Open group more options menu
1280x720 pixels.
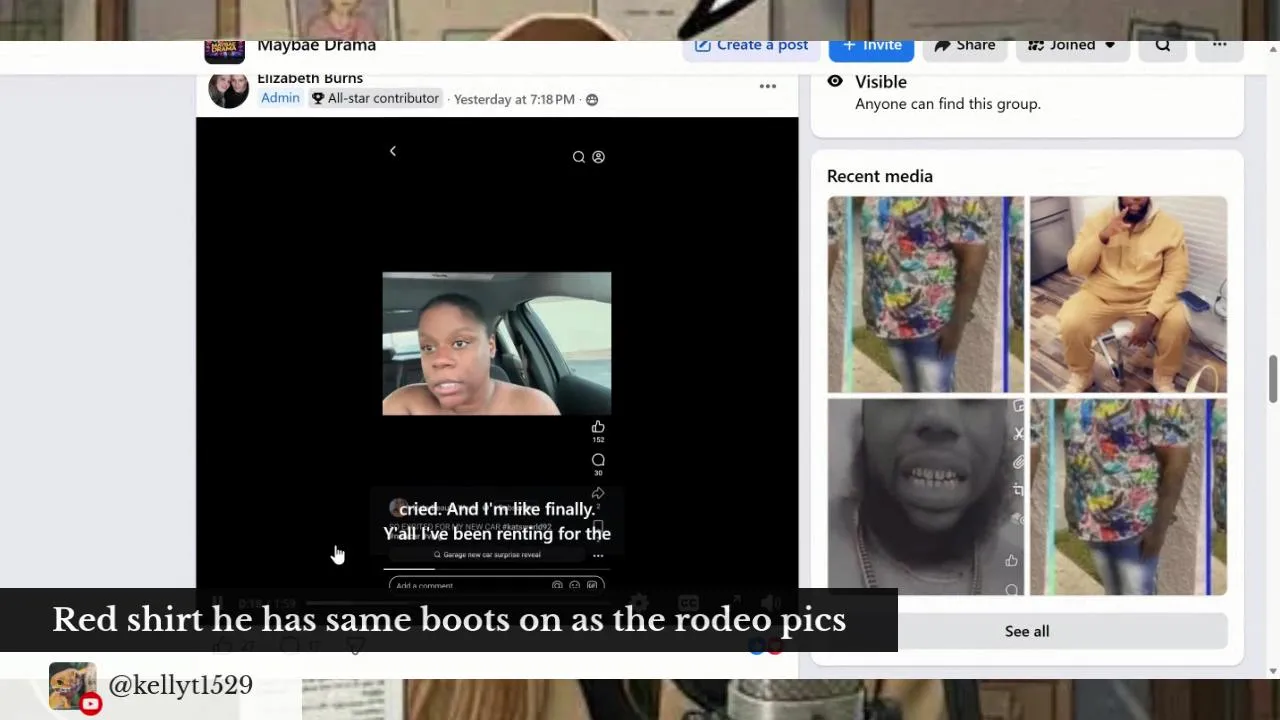(1220, 47)
